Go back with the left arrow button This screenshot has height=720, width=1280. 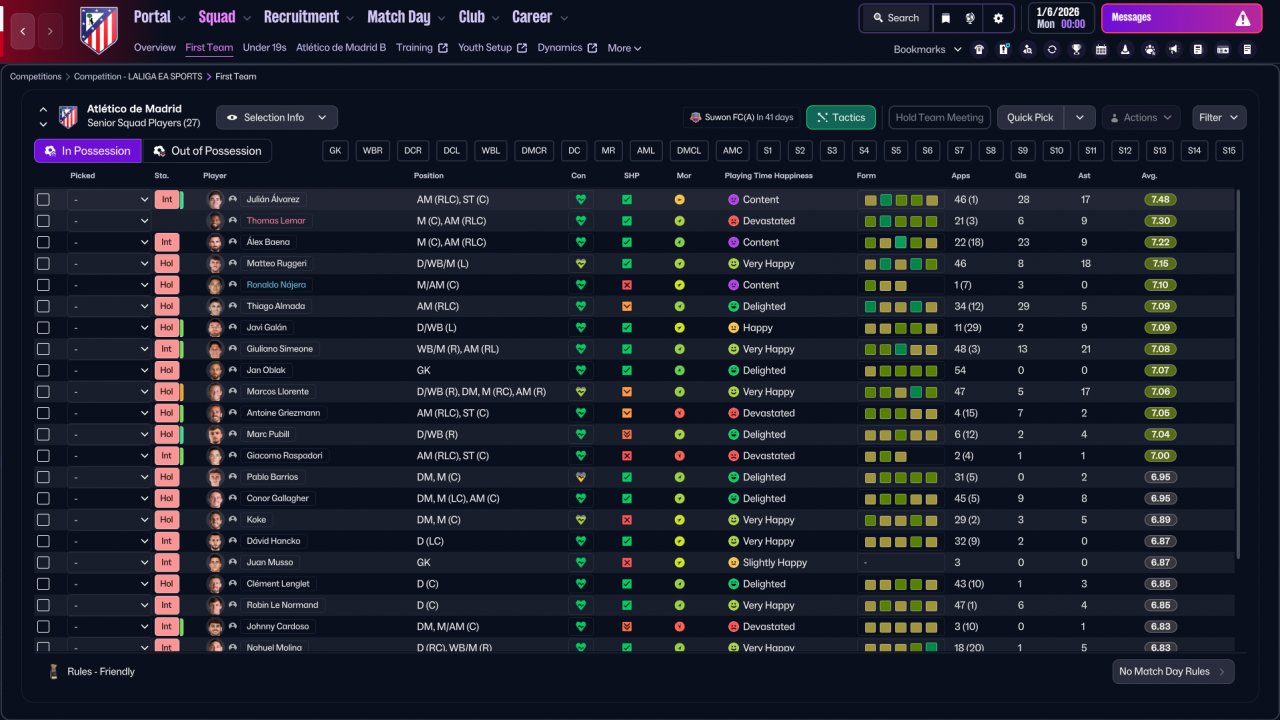23,31
